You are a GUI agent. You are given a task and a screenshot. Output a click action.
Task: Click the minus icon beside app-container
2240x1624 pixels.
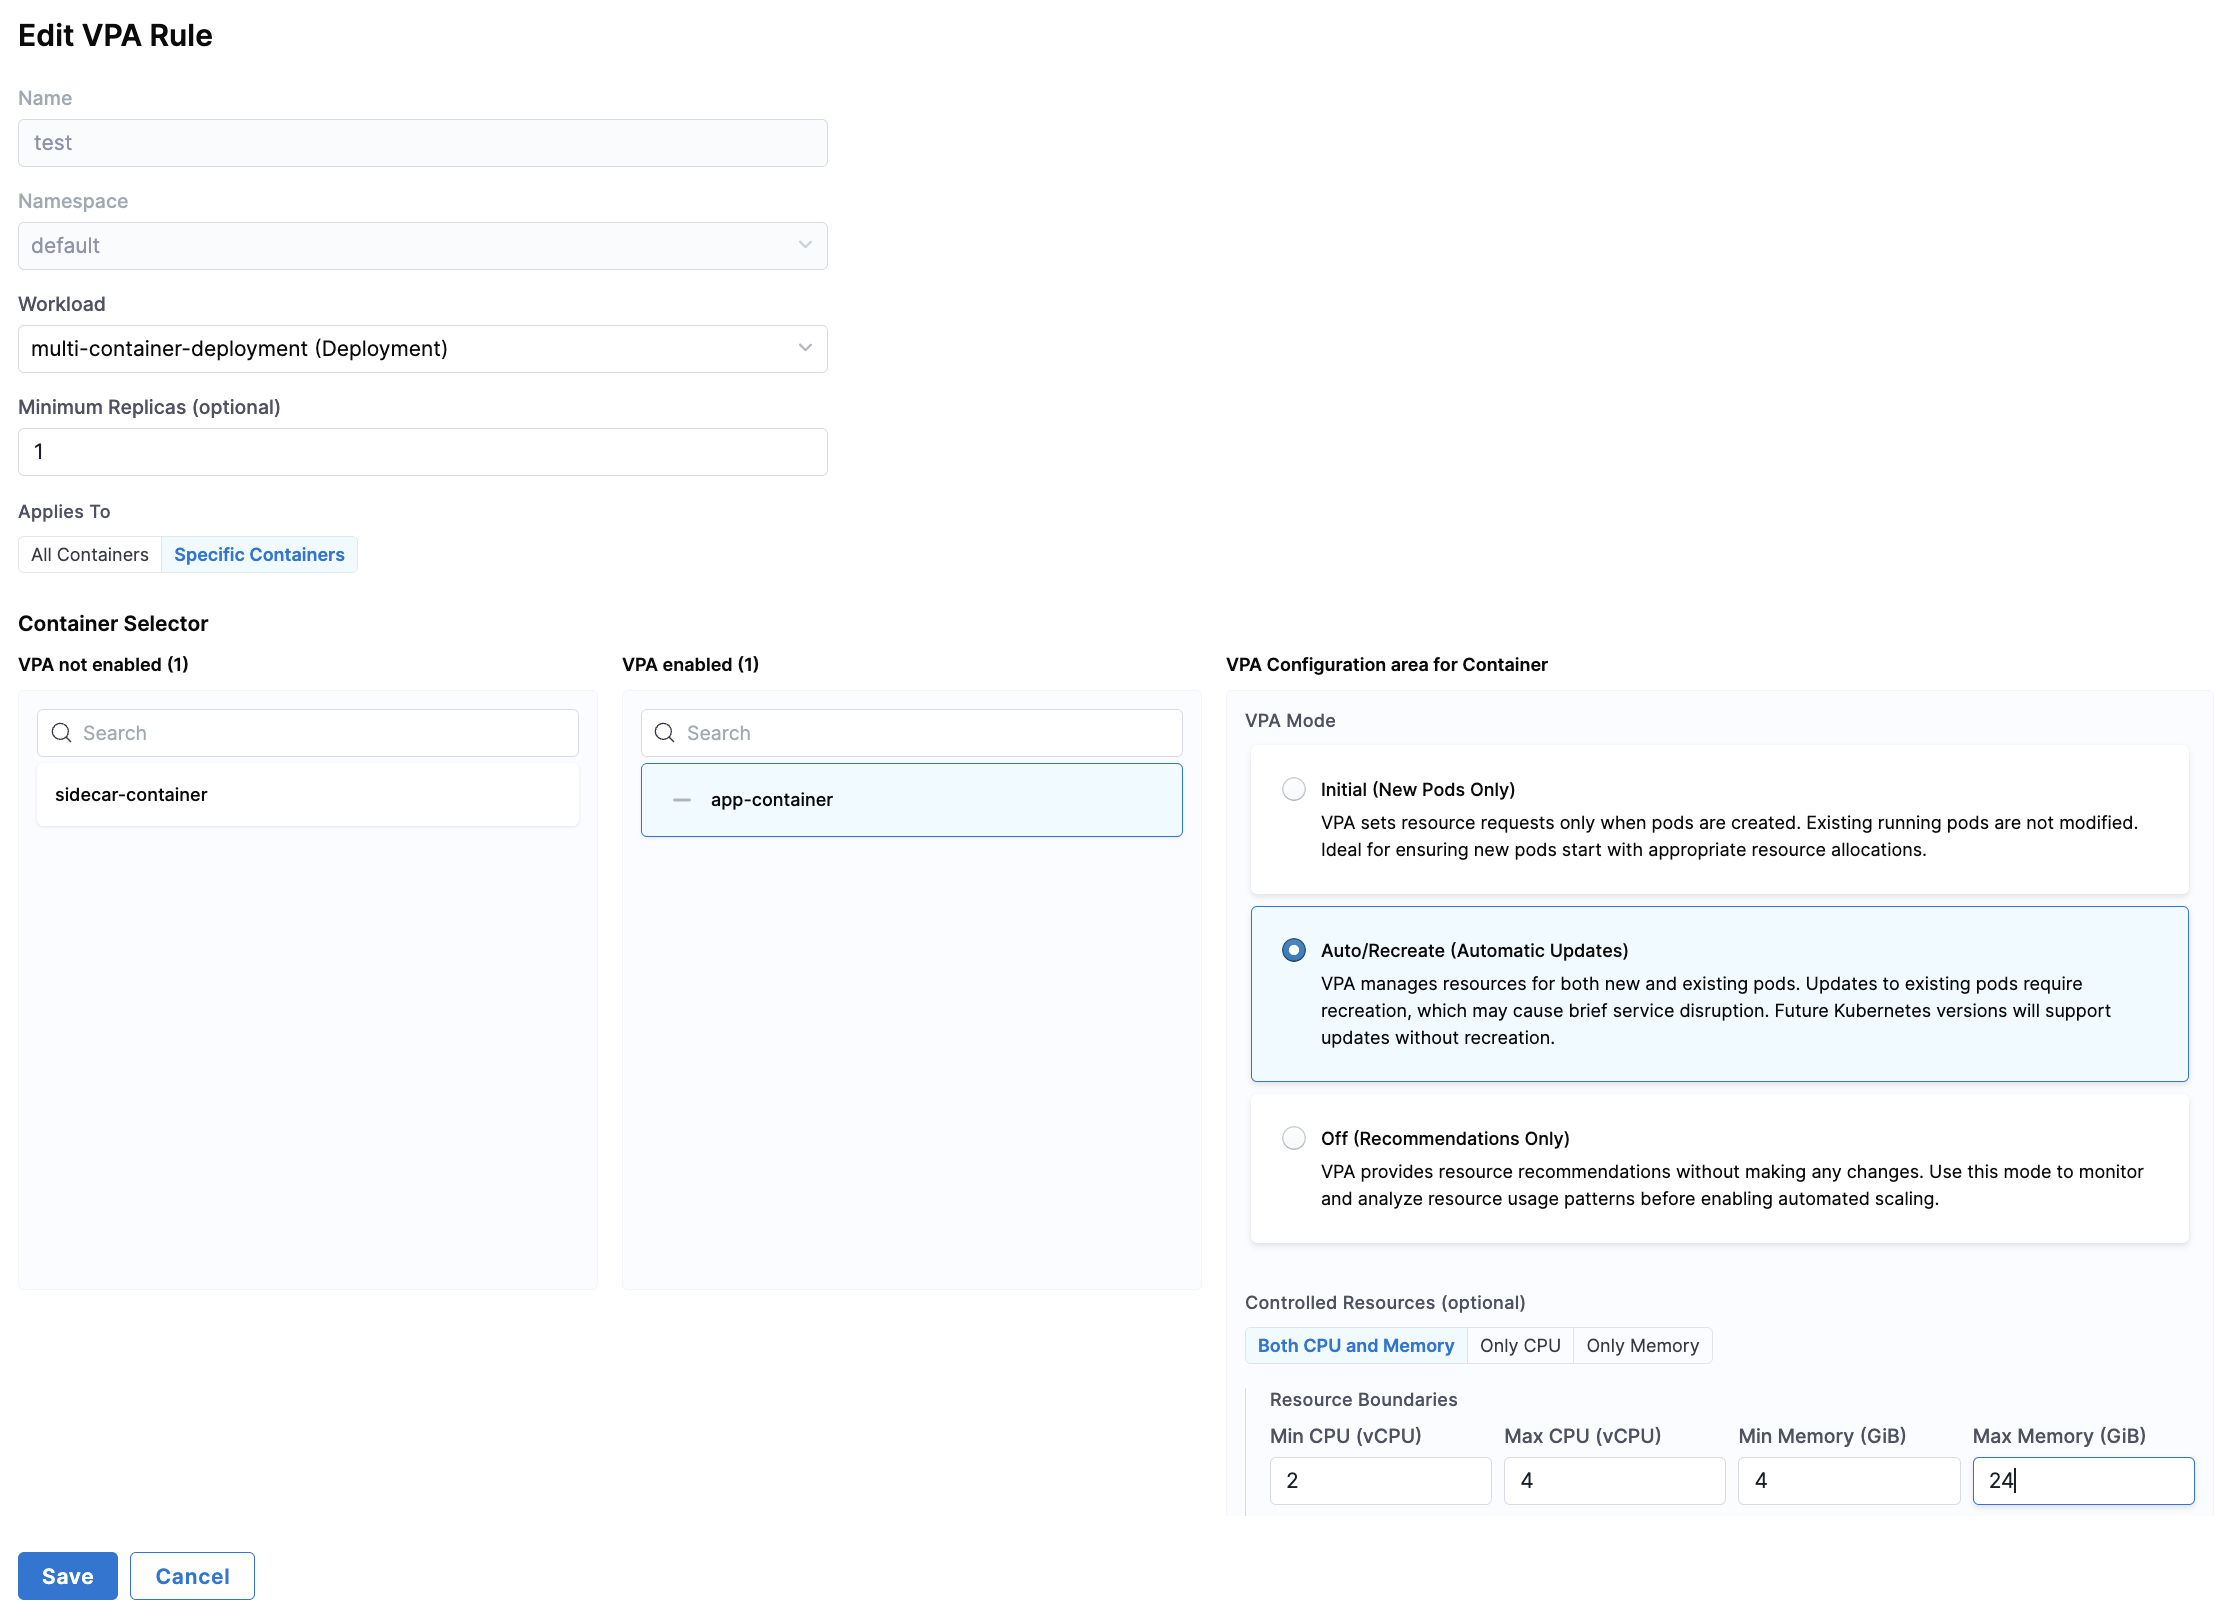coord(682,800)
